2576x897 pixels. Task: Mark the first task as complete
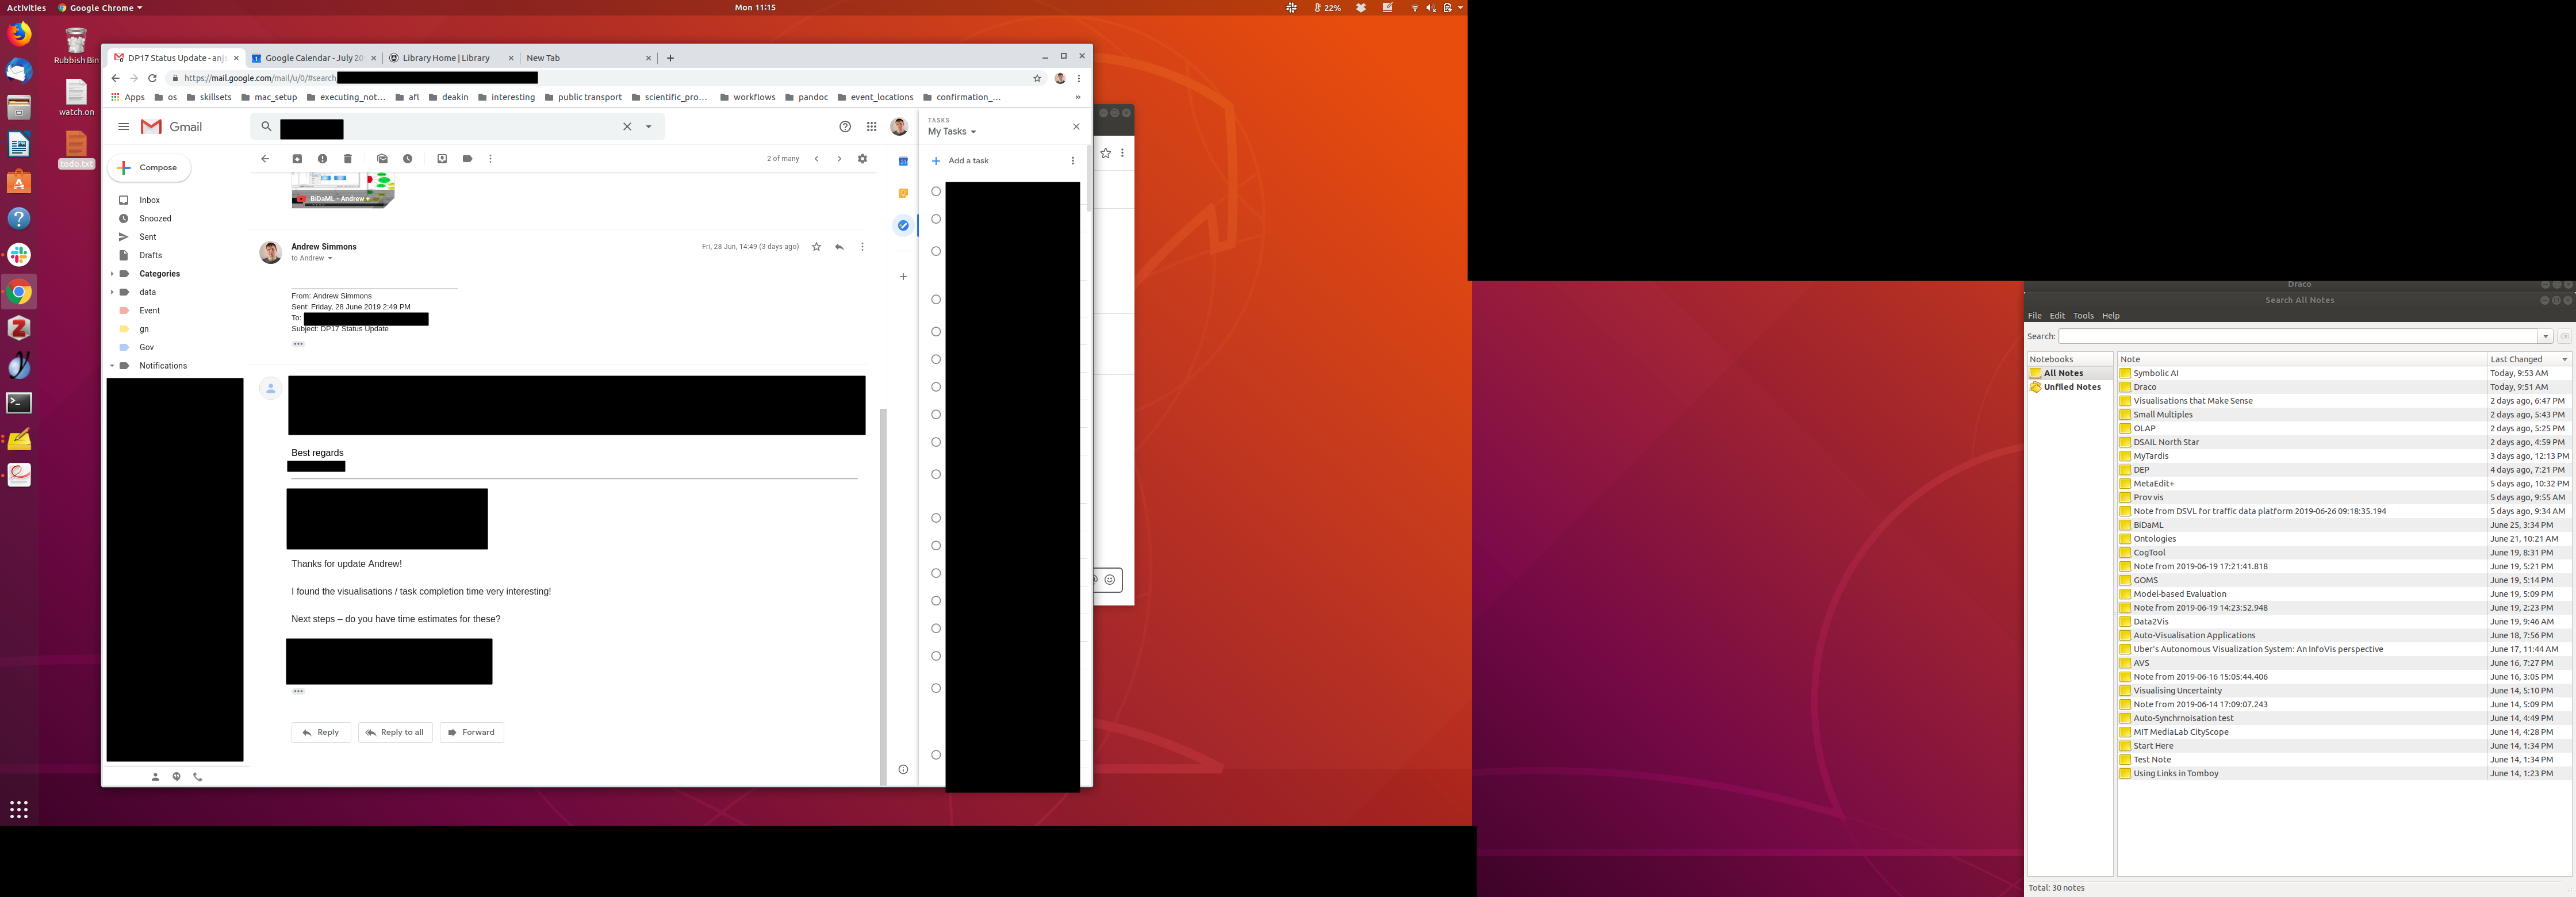point(936,191)
